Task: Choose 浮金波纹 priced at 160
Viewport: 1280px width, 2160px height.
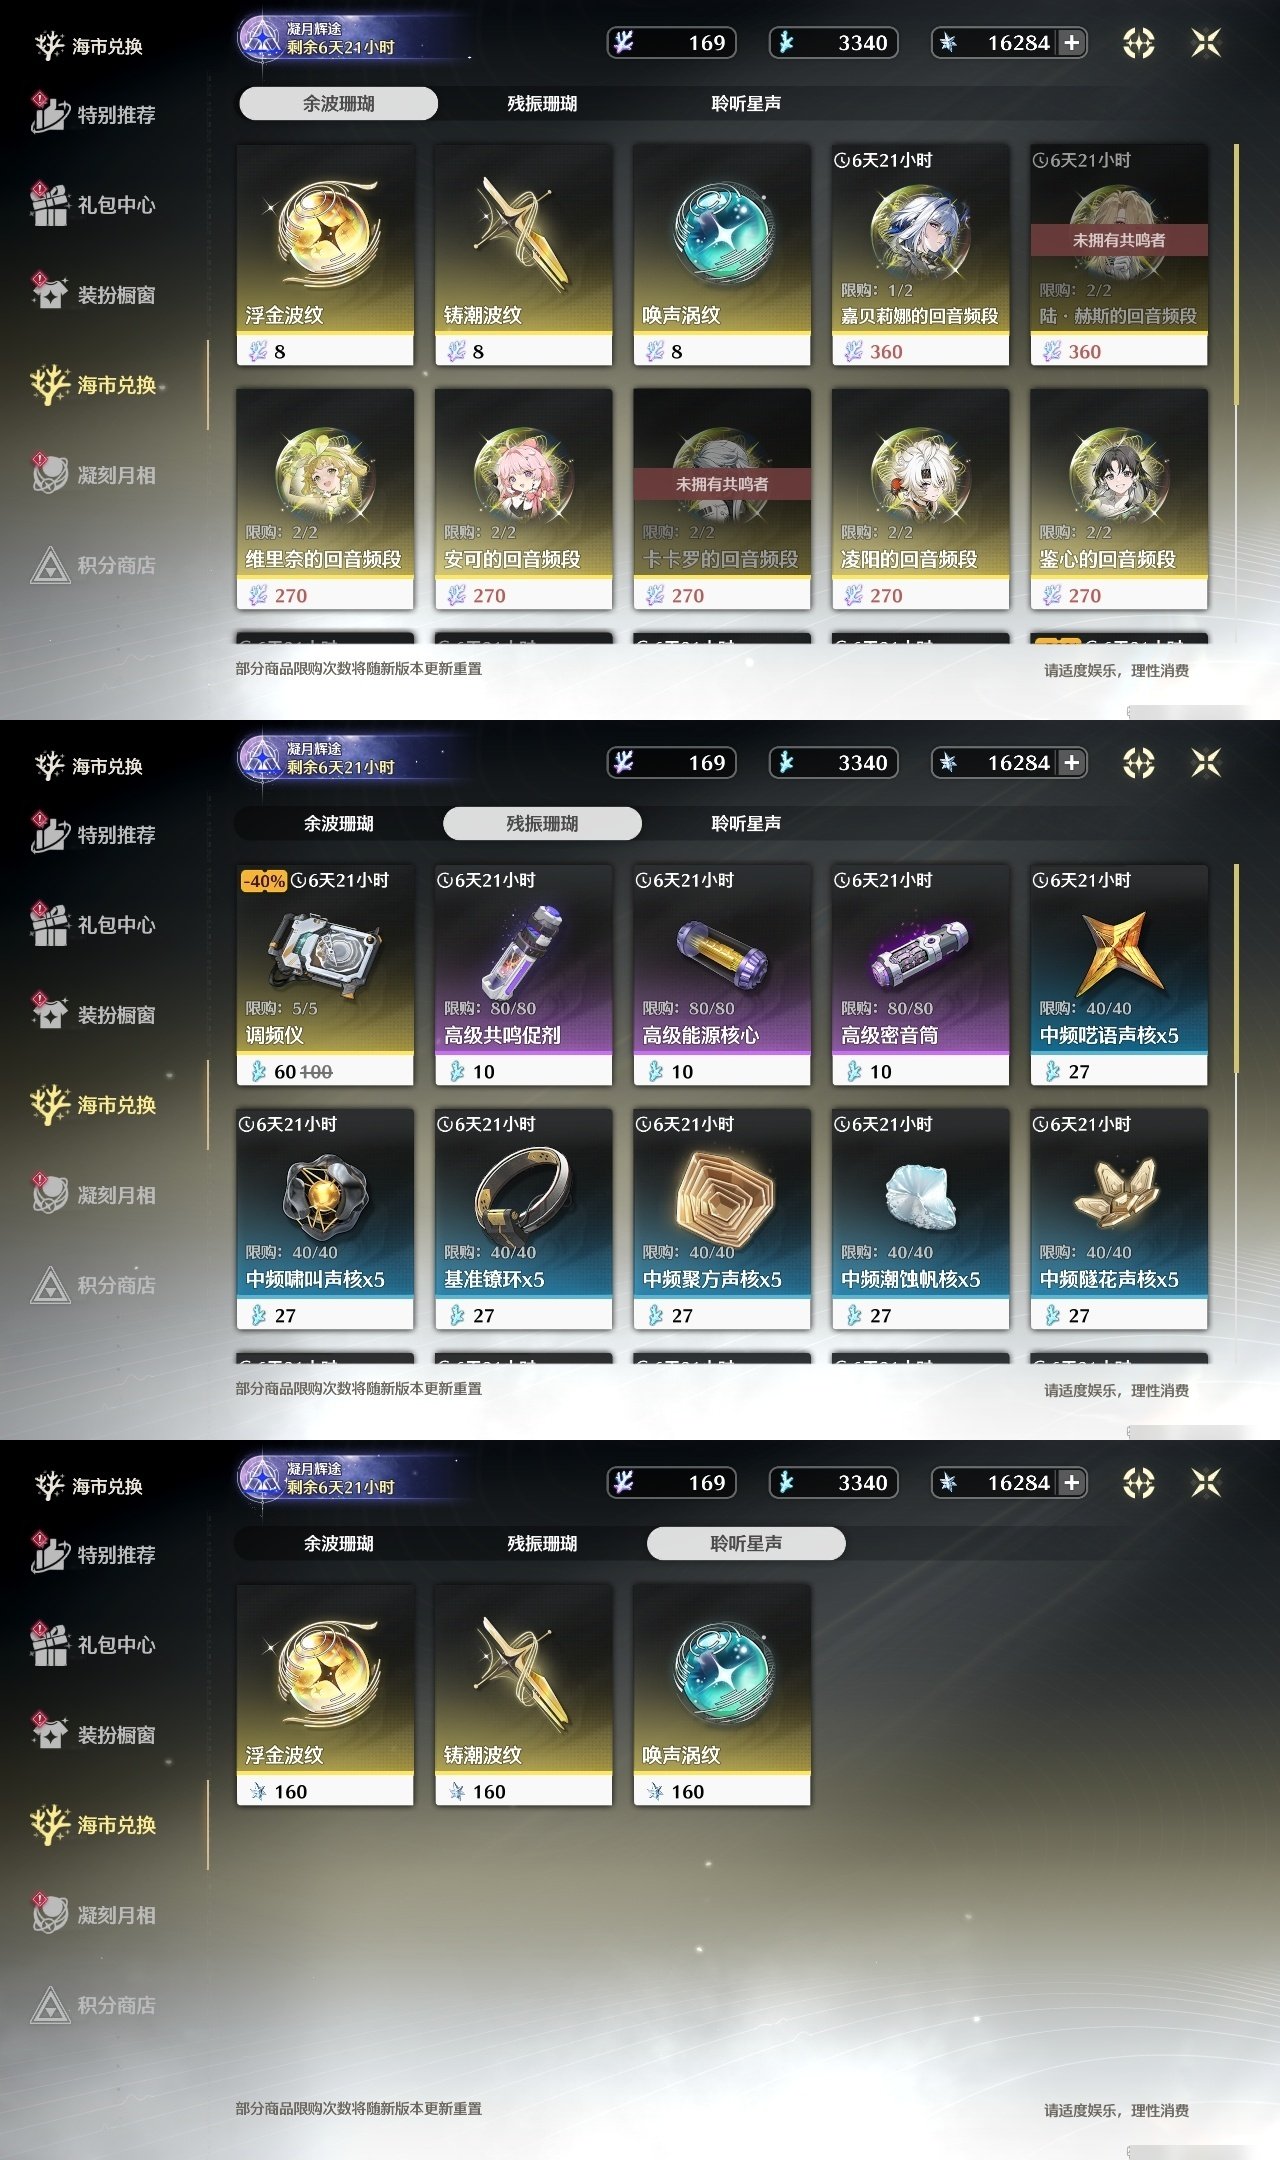Action: pyautogui.click(x=325, y=1695)
